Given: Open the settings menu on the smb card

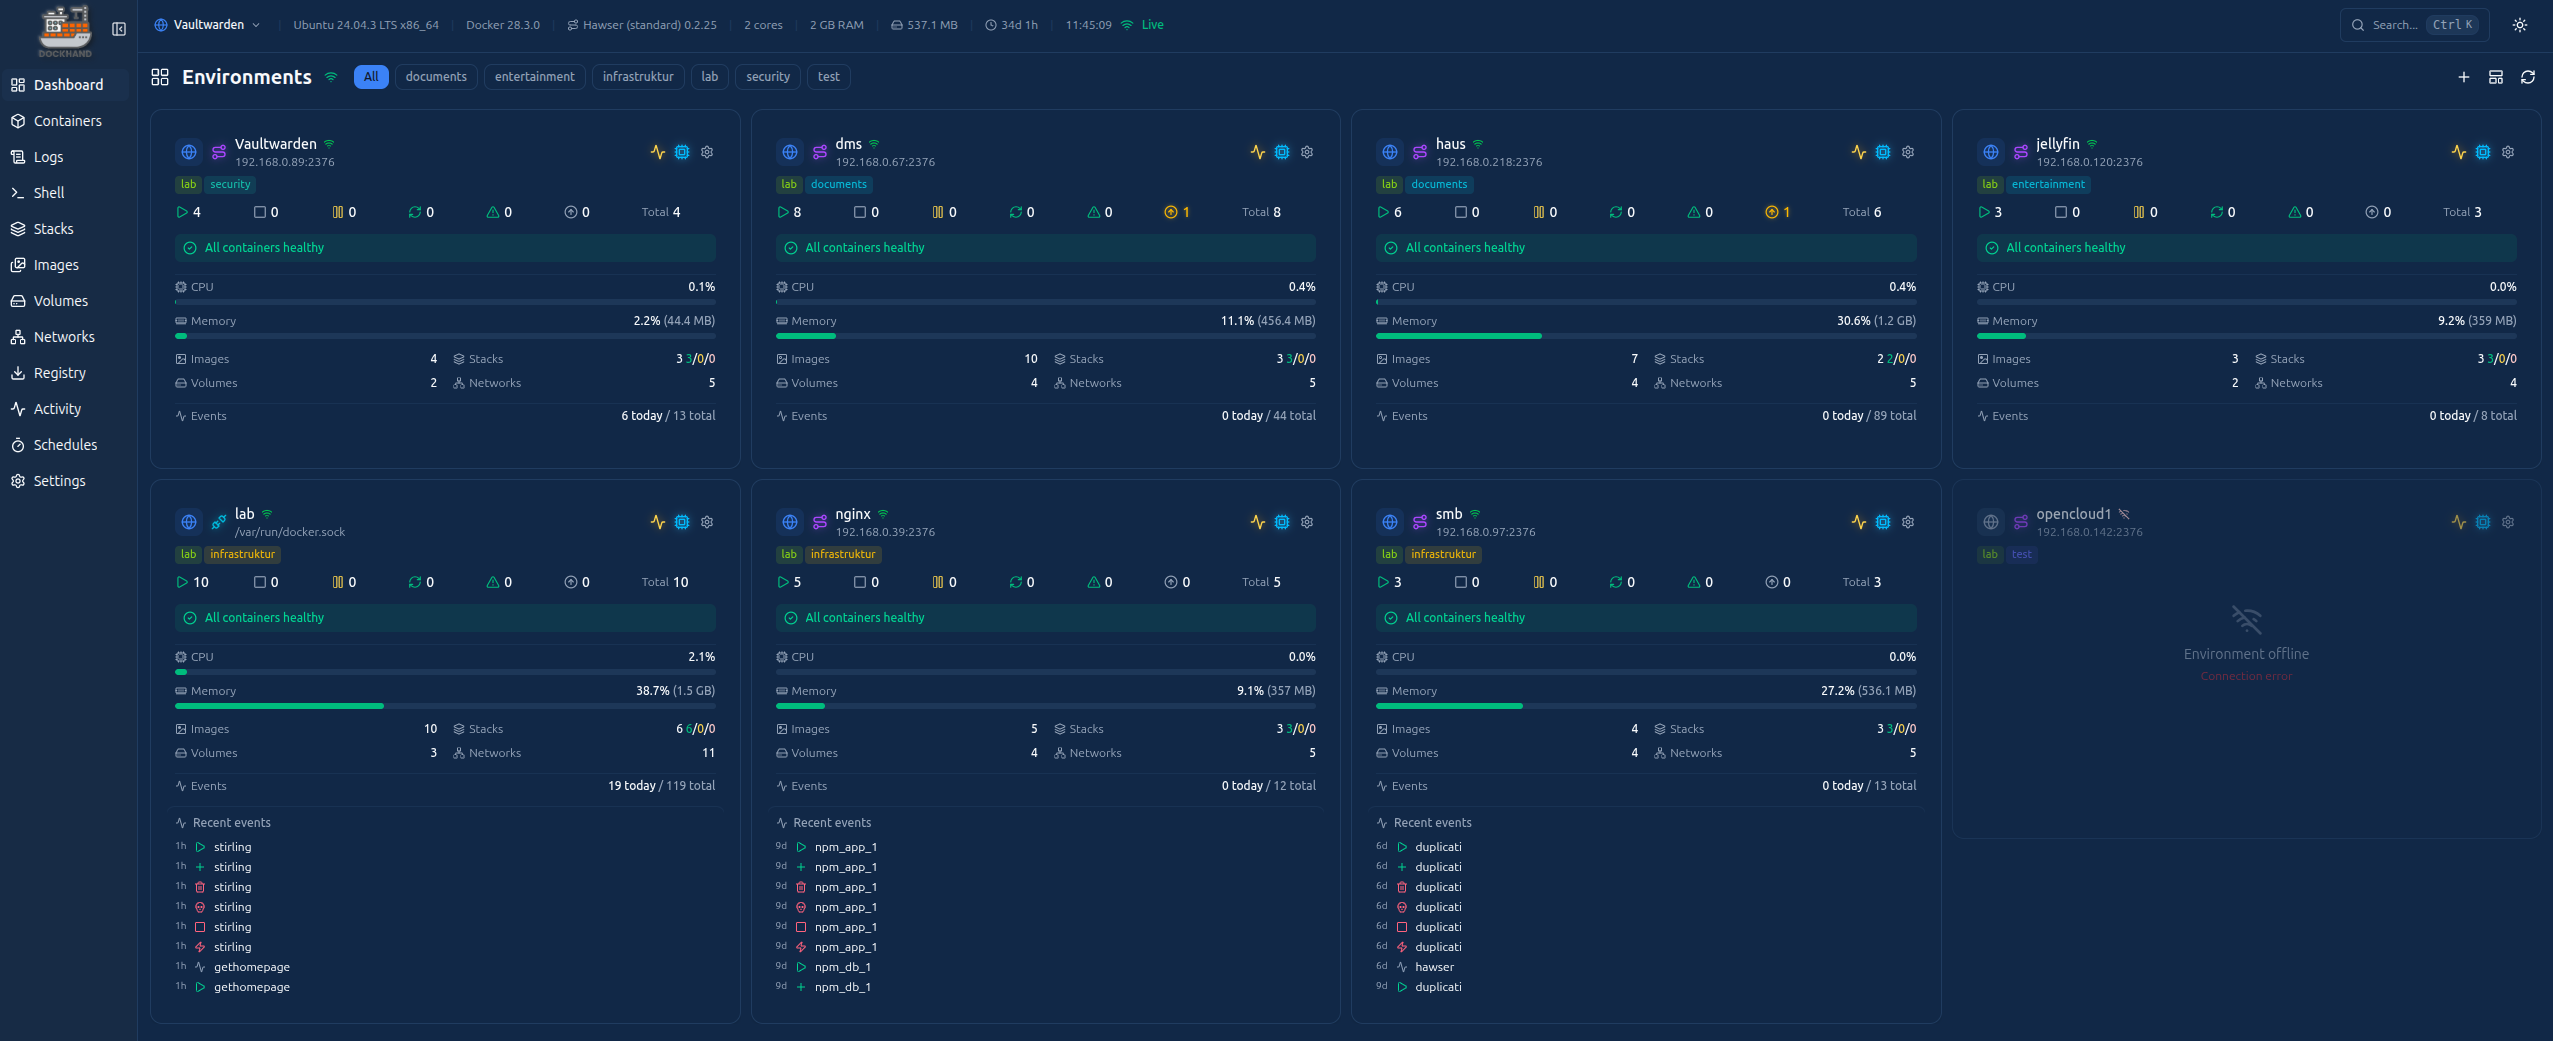Looking at the screenshot, I should [1907, 522].
